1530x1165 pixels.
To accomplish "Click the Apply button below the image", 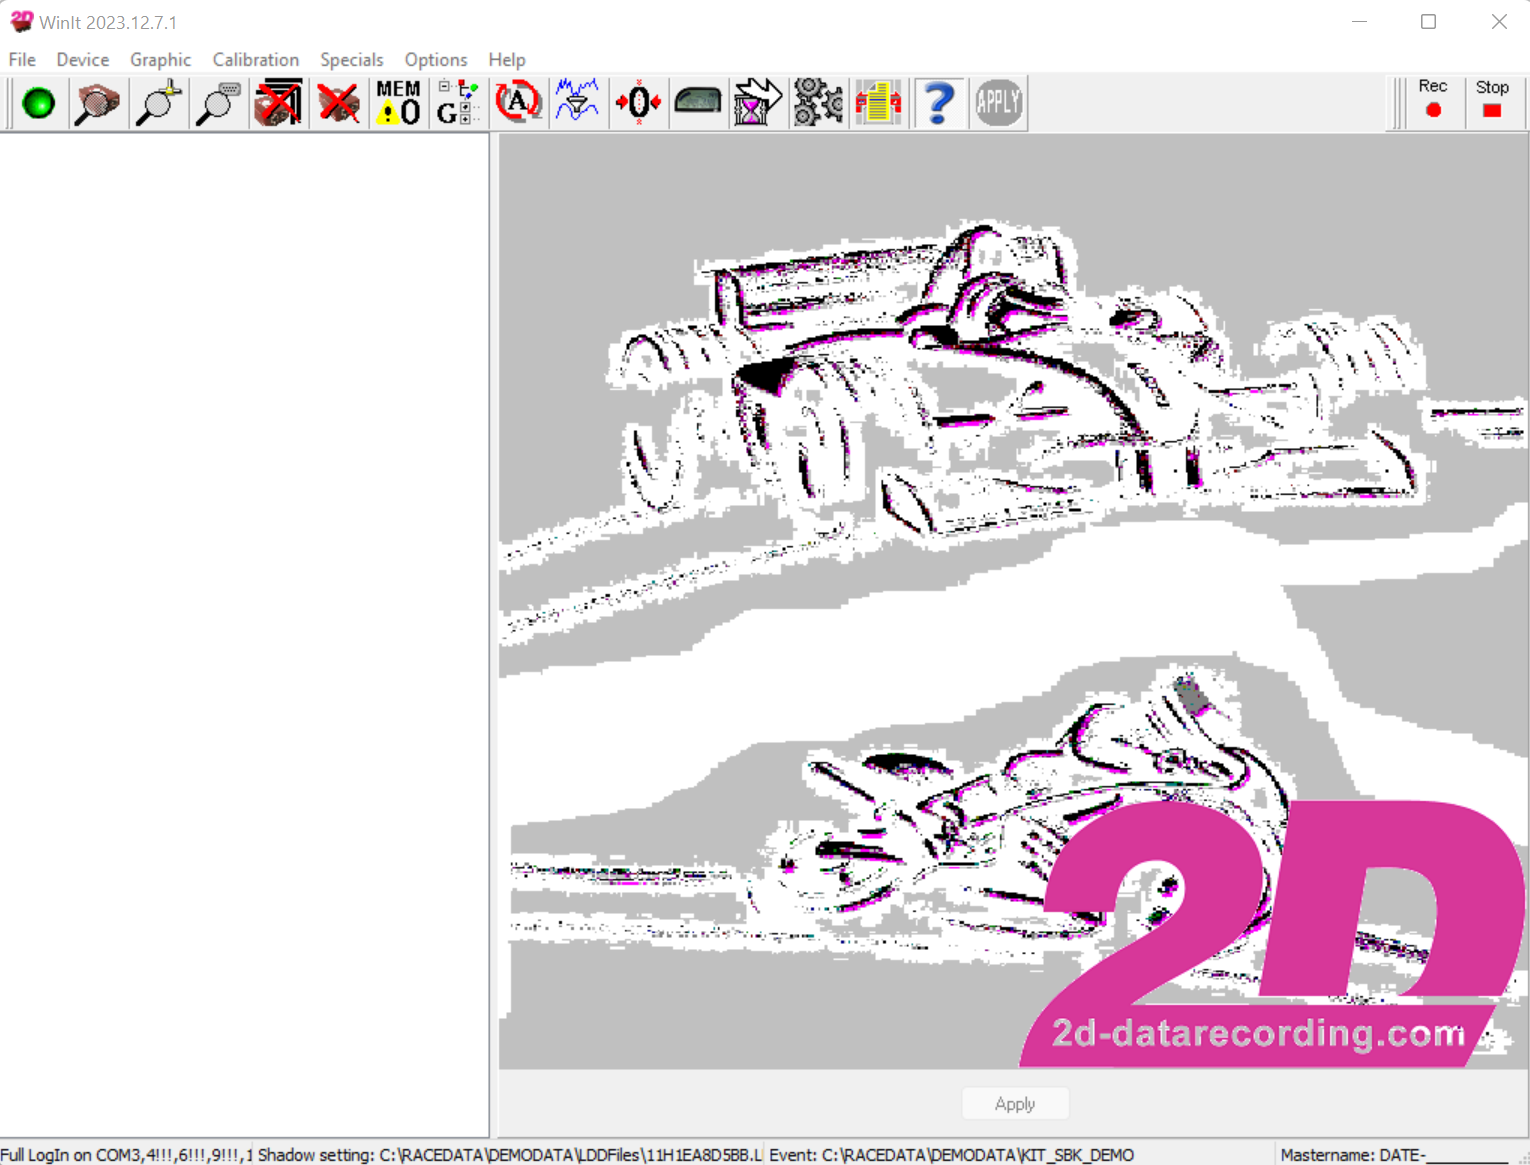I will point(1014,1104).
